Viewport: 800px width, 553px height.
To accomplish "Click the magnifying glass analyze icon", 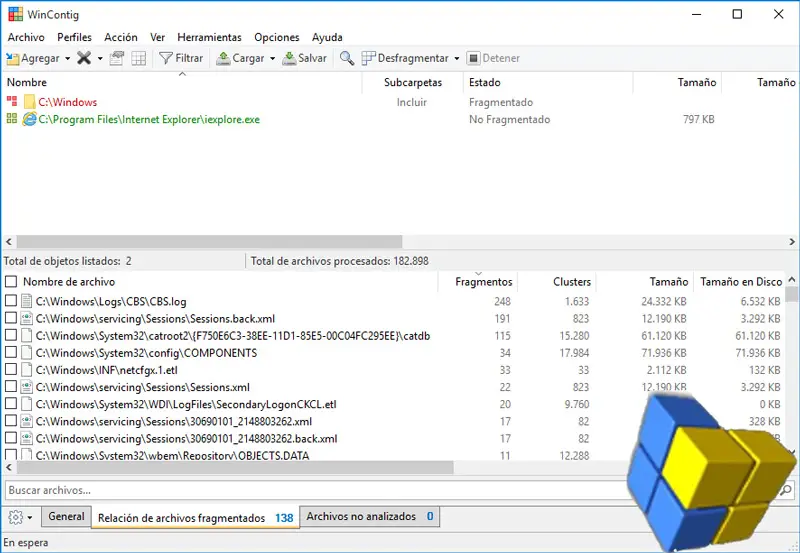I will (347, 58).
